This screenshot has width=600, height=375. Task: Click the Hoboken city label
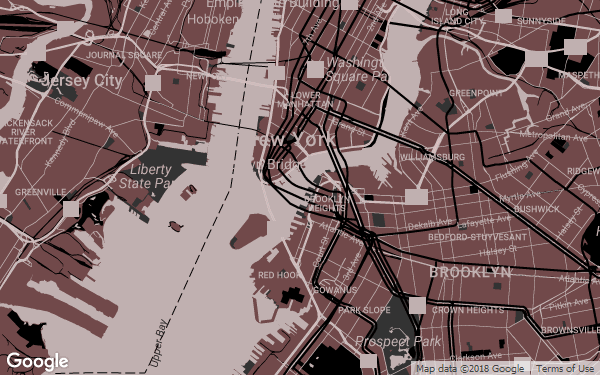coord(213,19)
